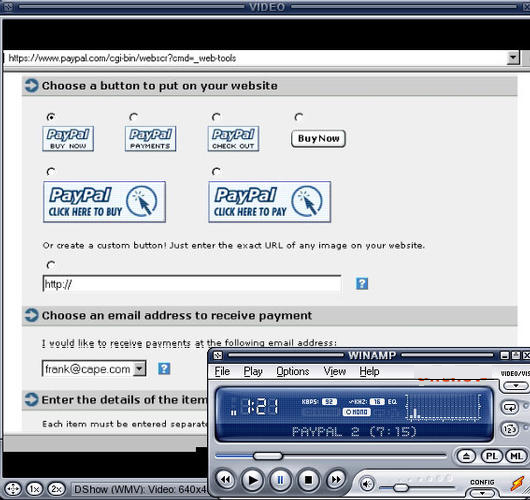
Task: Click Winamp Play button
Action: 253,479
